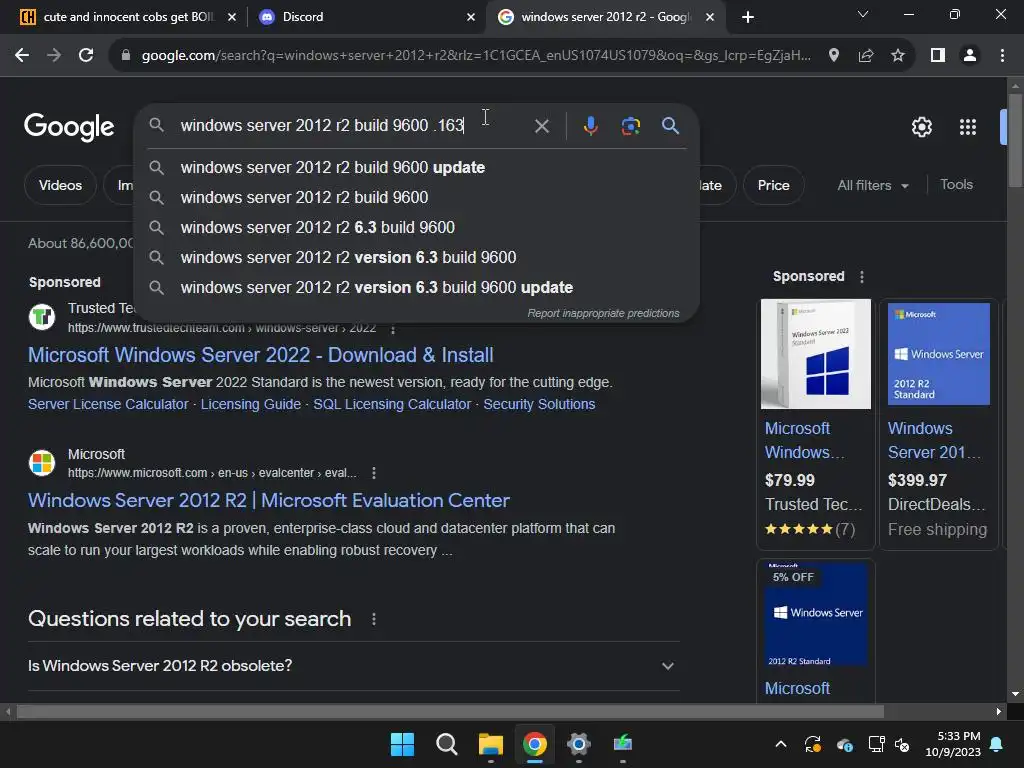Open Settings gear in taskbar
This screenshot has width=1024, height=768.
(x=579, y=744)
